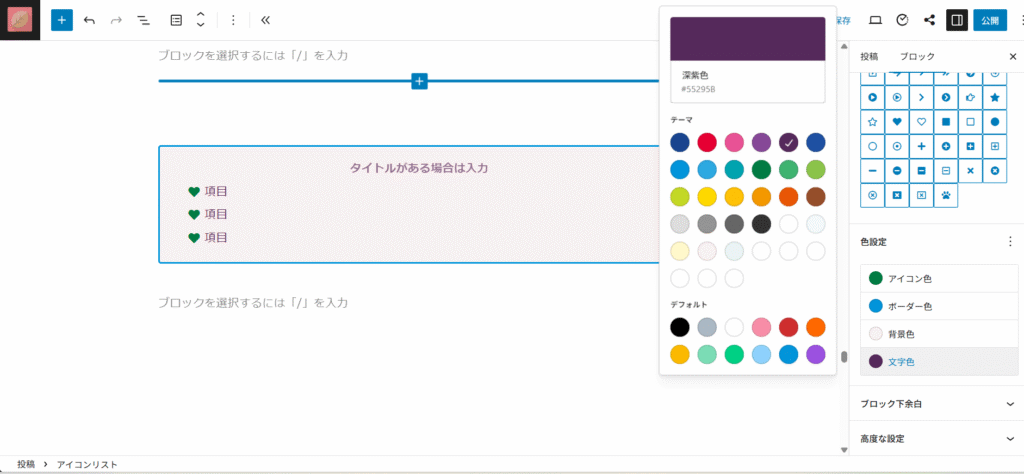Close the settings sidebar with X
Image resolution: width=1024 pixels, height=474 pixels.
pos(1013,57)
